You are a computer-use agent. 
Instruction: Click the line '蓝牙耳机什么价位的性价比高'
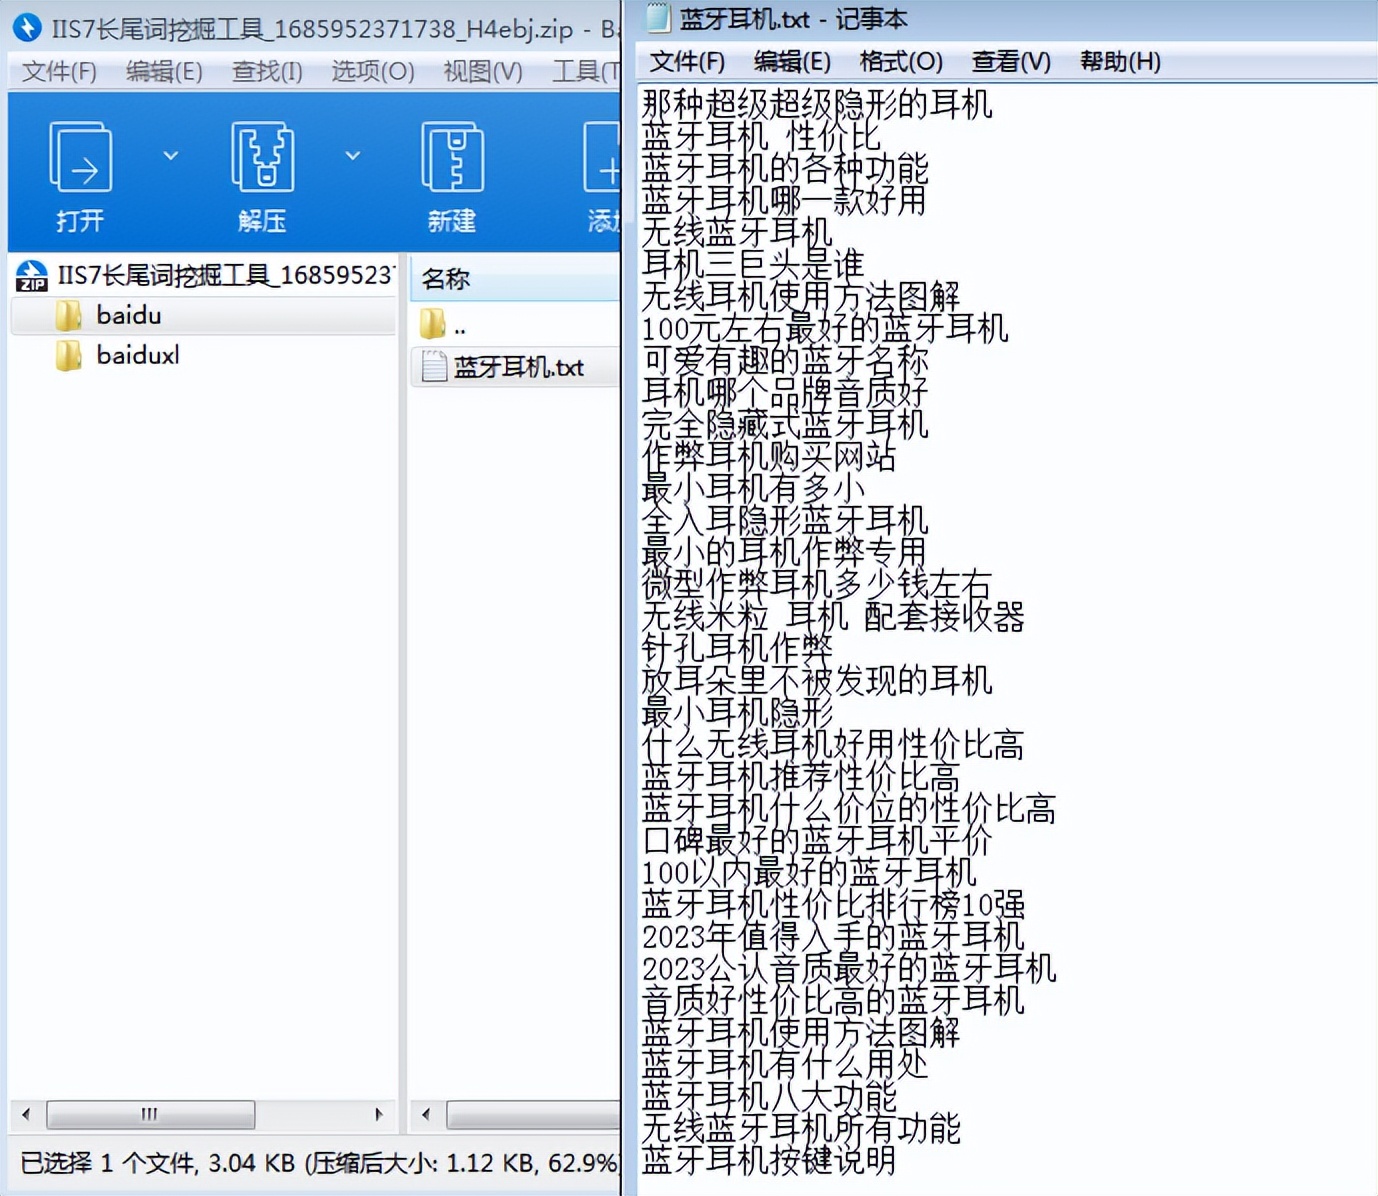(x=849, y=808)
